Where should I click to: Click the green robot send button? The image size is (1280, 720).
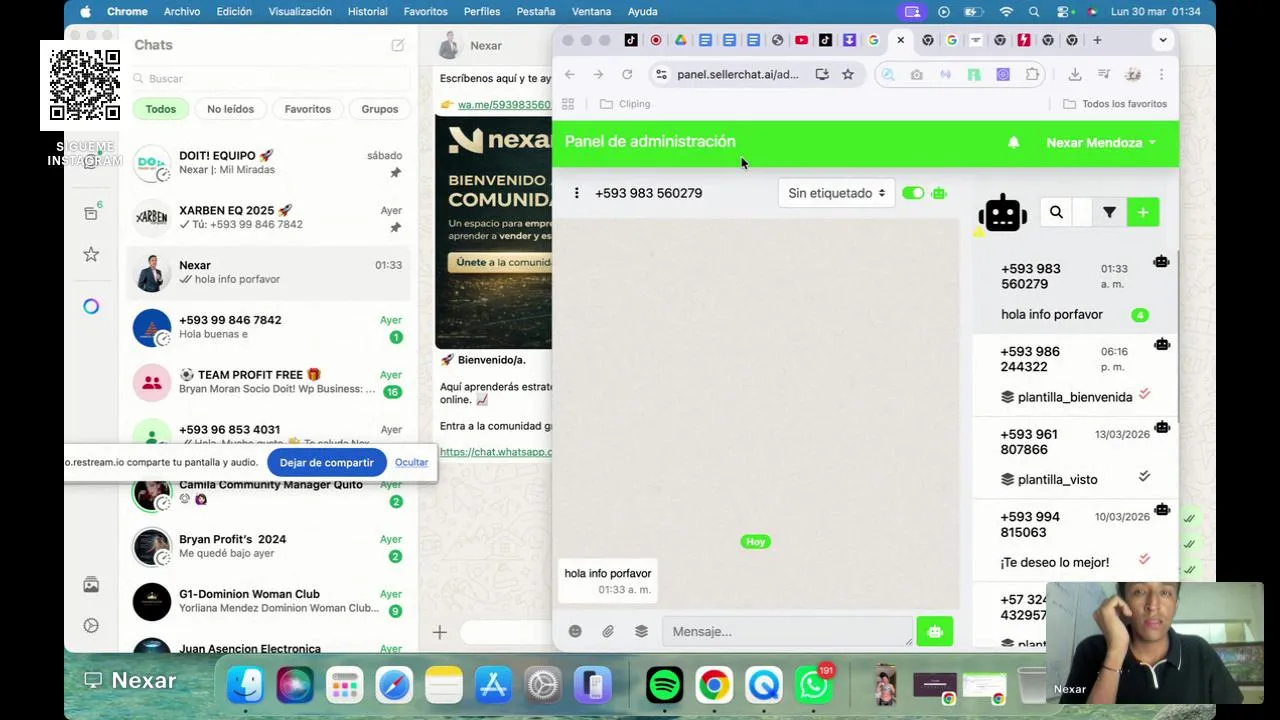pyautogui.click(x=935, y=631)
